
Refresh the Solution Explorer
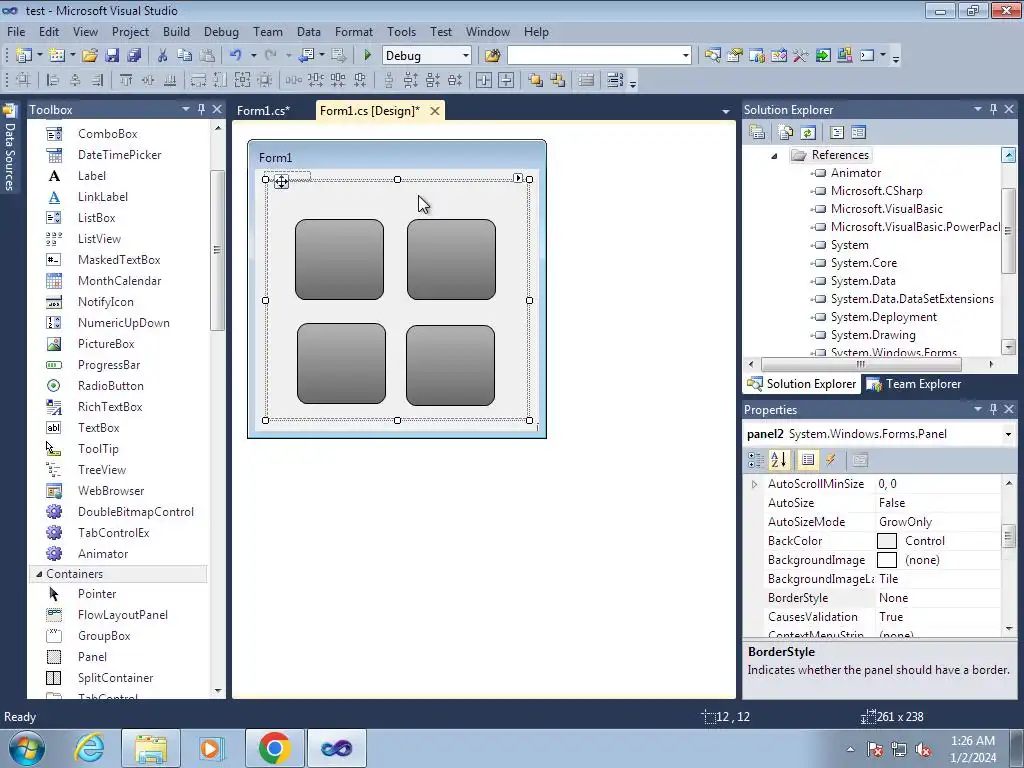(x=808, y=133)
